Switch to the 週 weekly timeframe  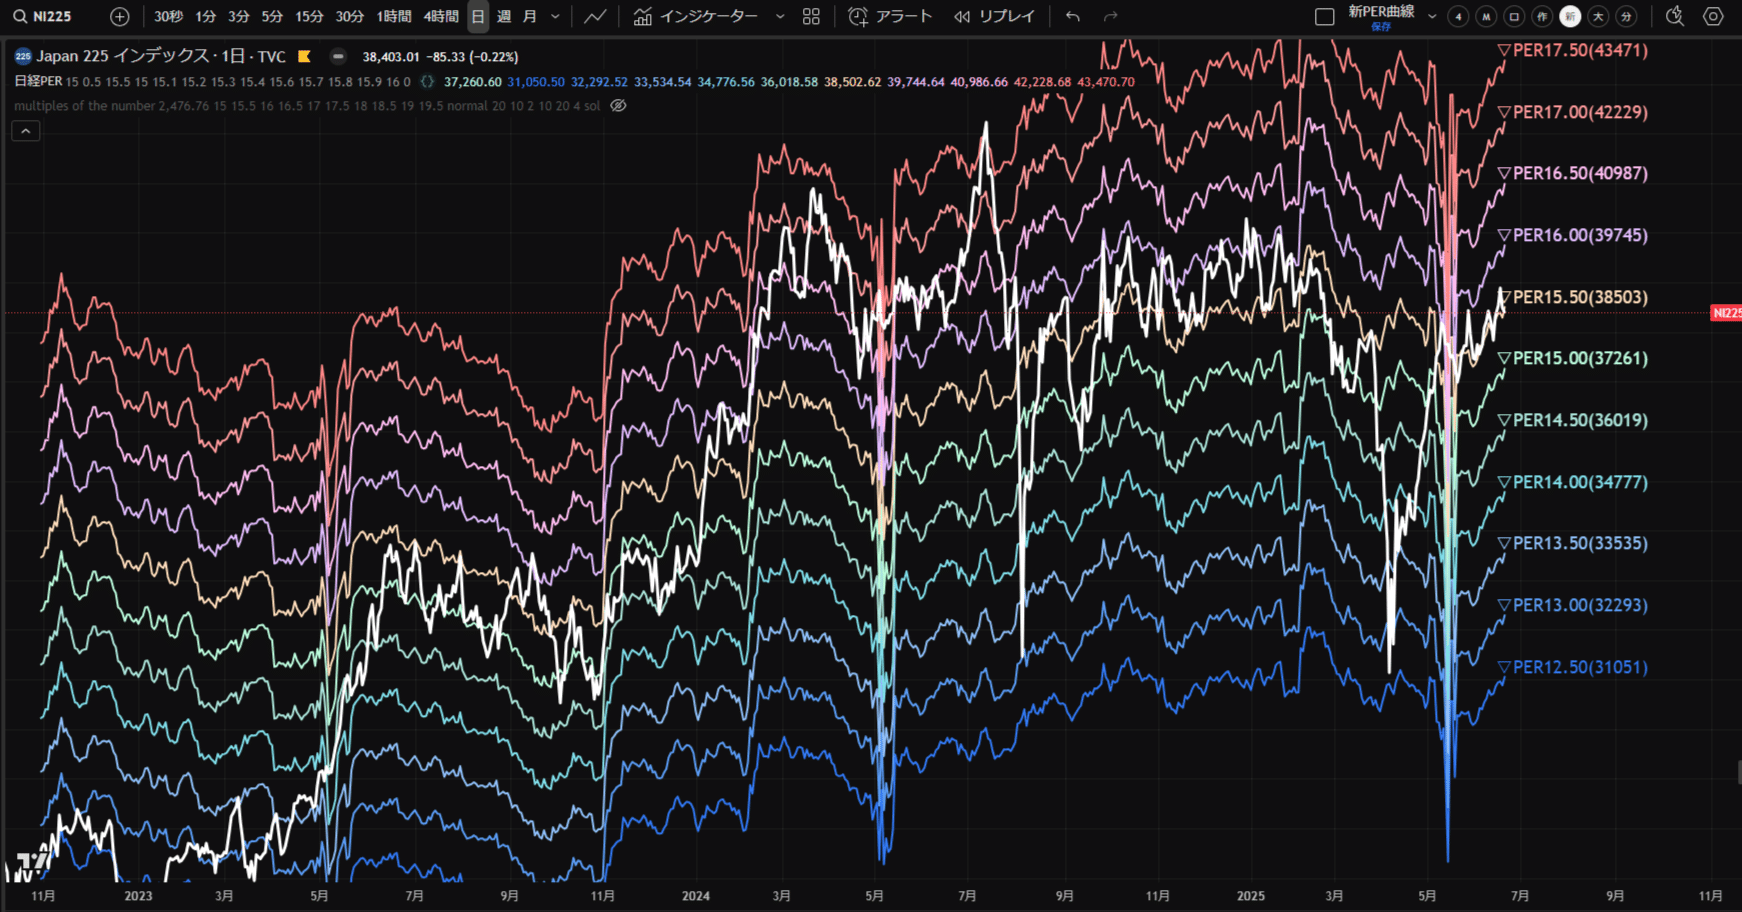[504, 16]
